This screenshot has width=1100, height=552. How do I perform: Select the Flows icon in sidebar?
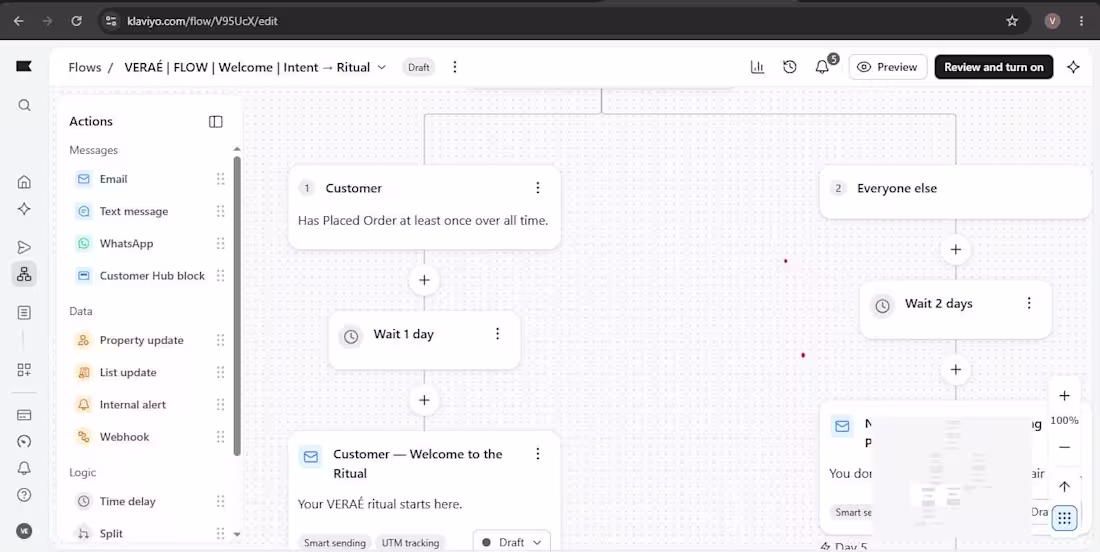point(24,274)
